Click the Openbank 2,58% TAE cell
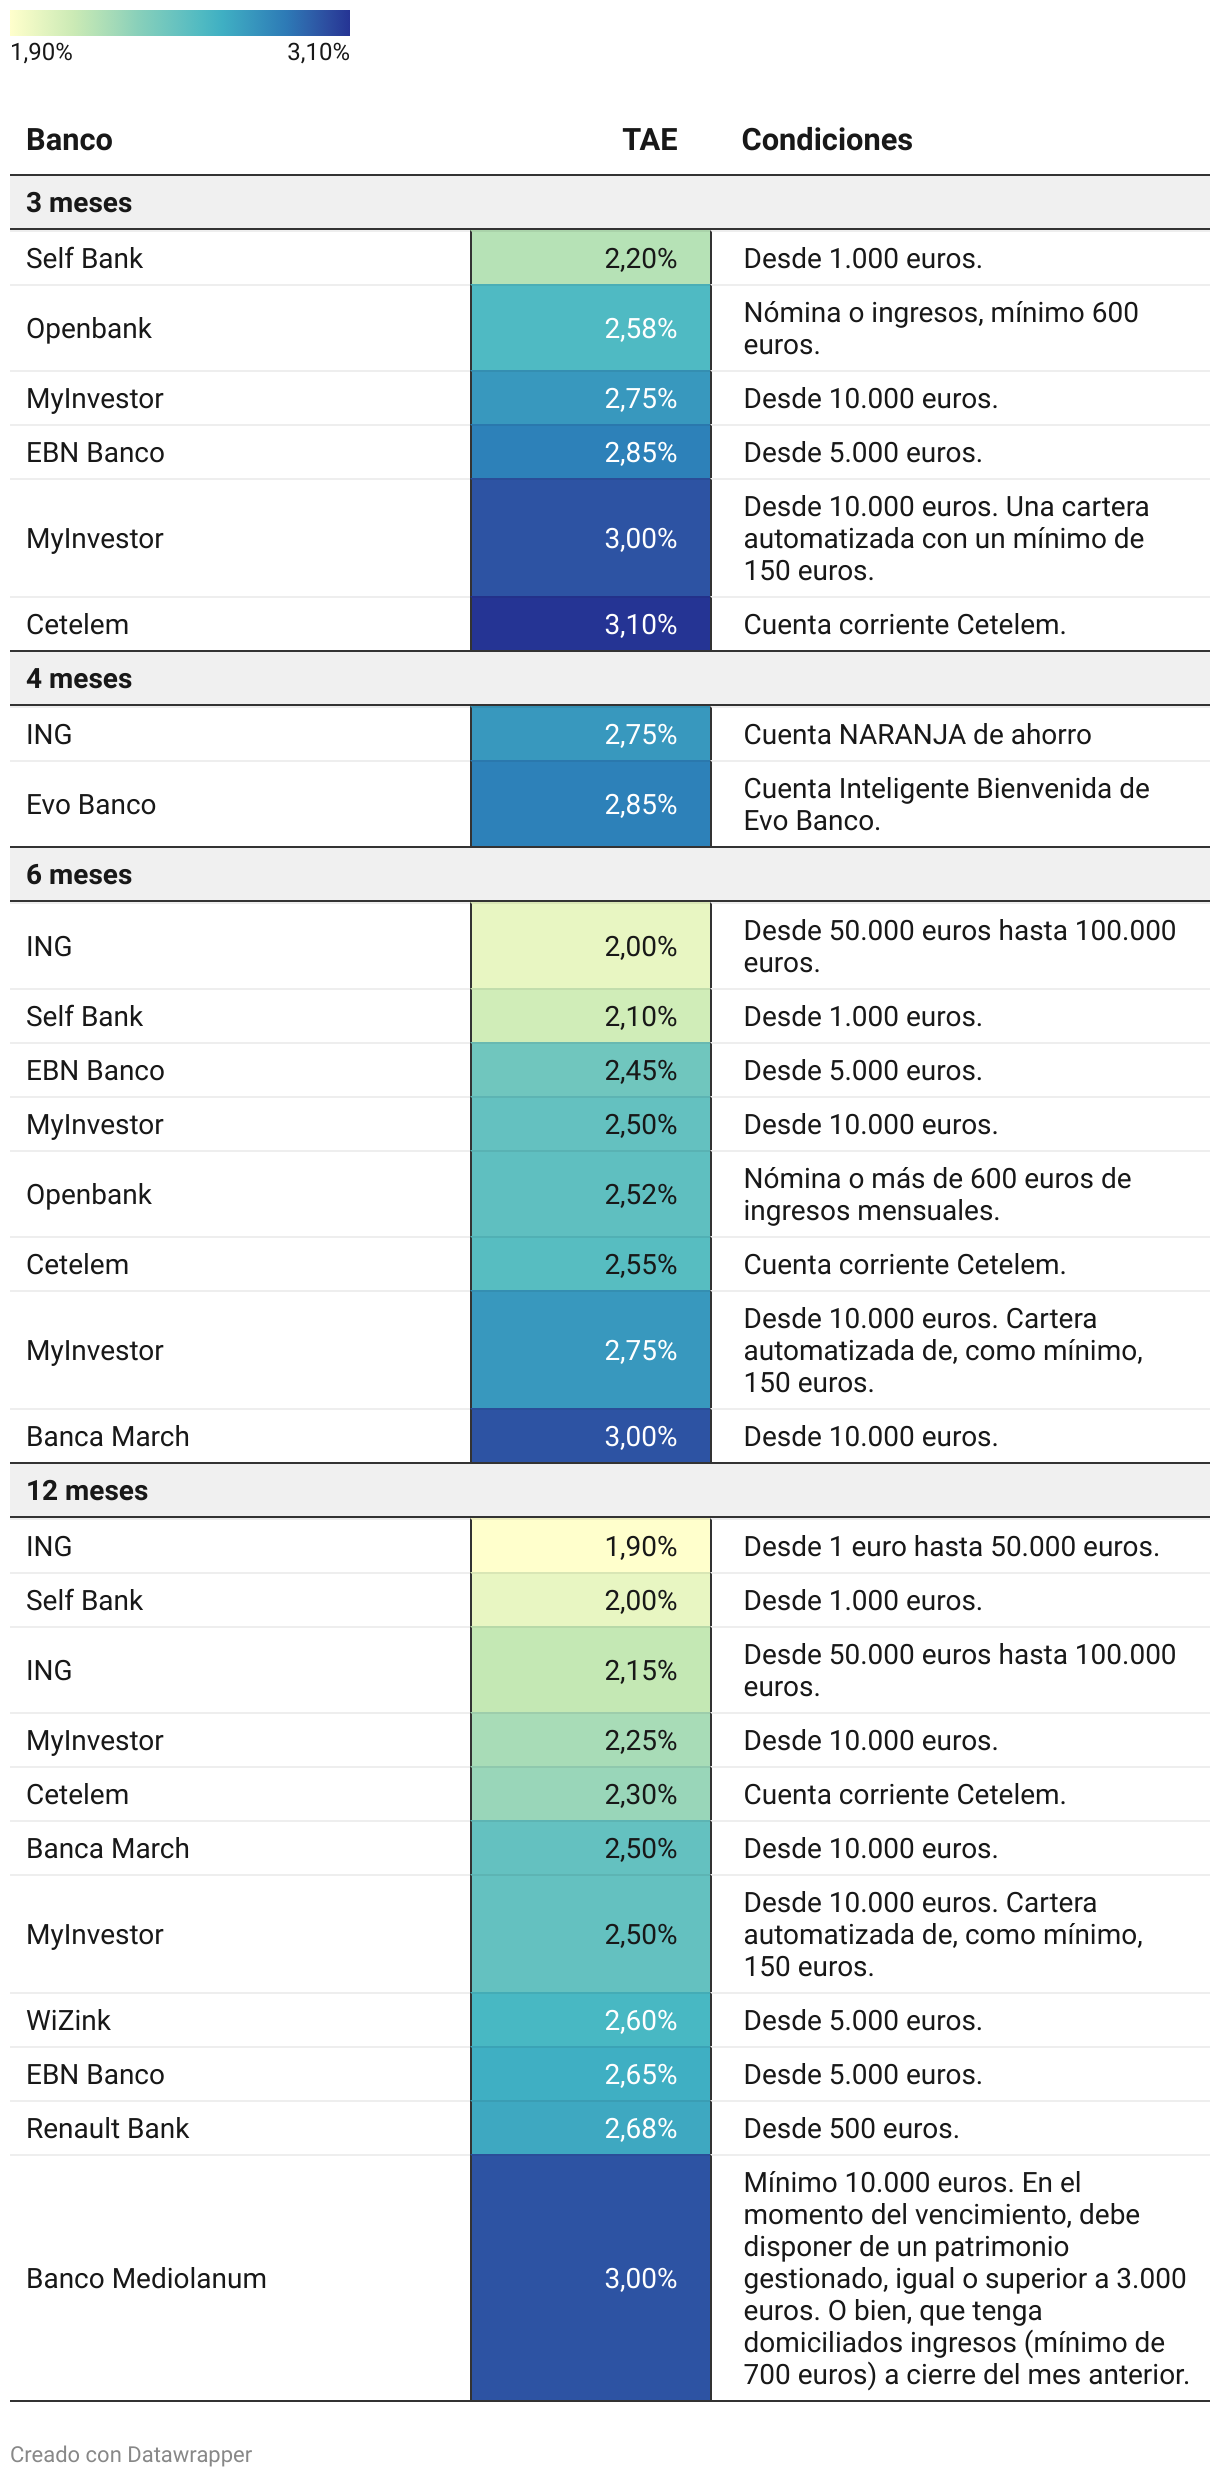This screenshot has width=1220, height=2478. (591, 329)
